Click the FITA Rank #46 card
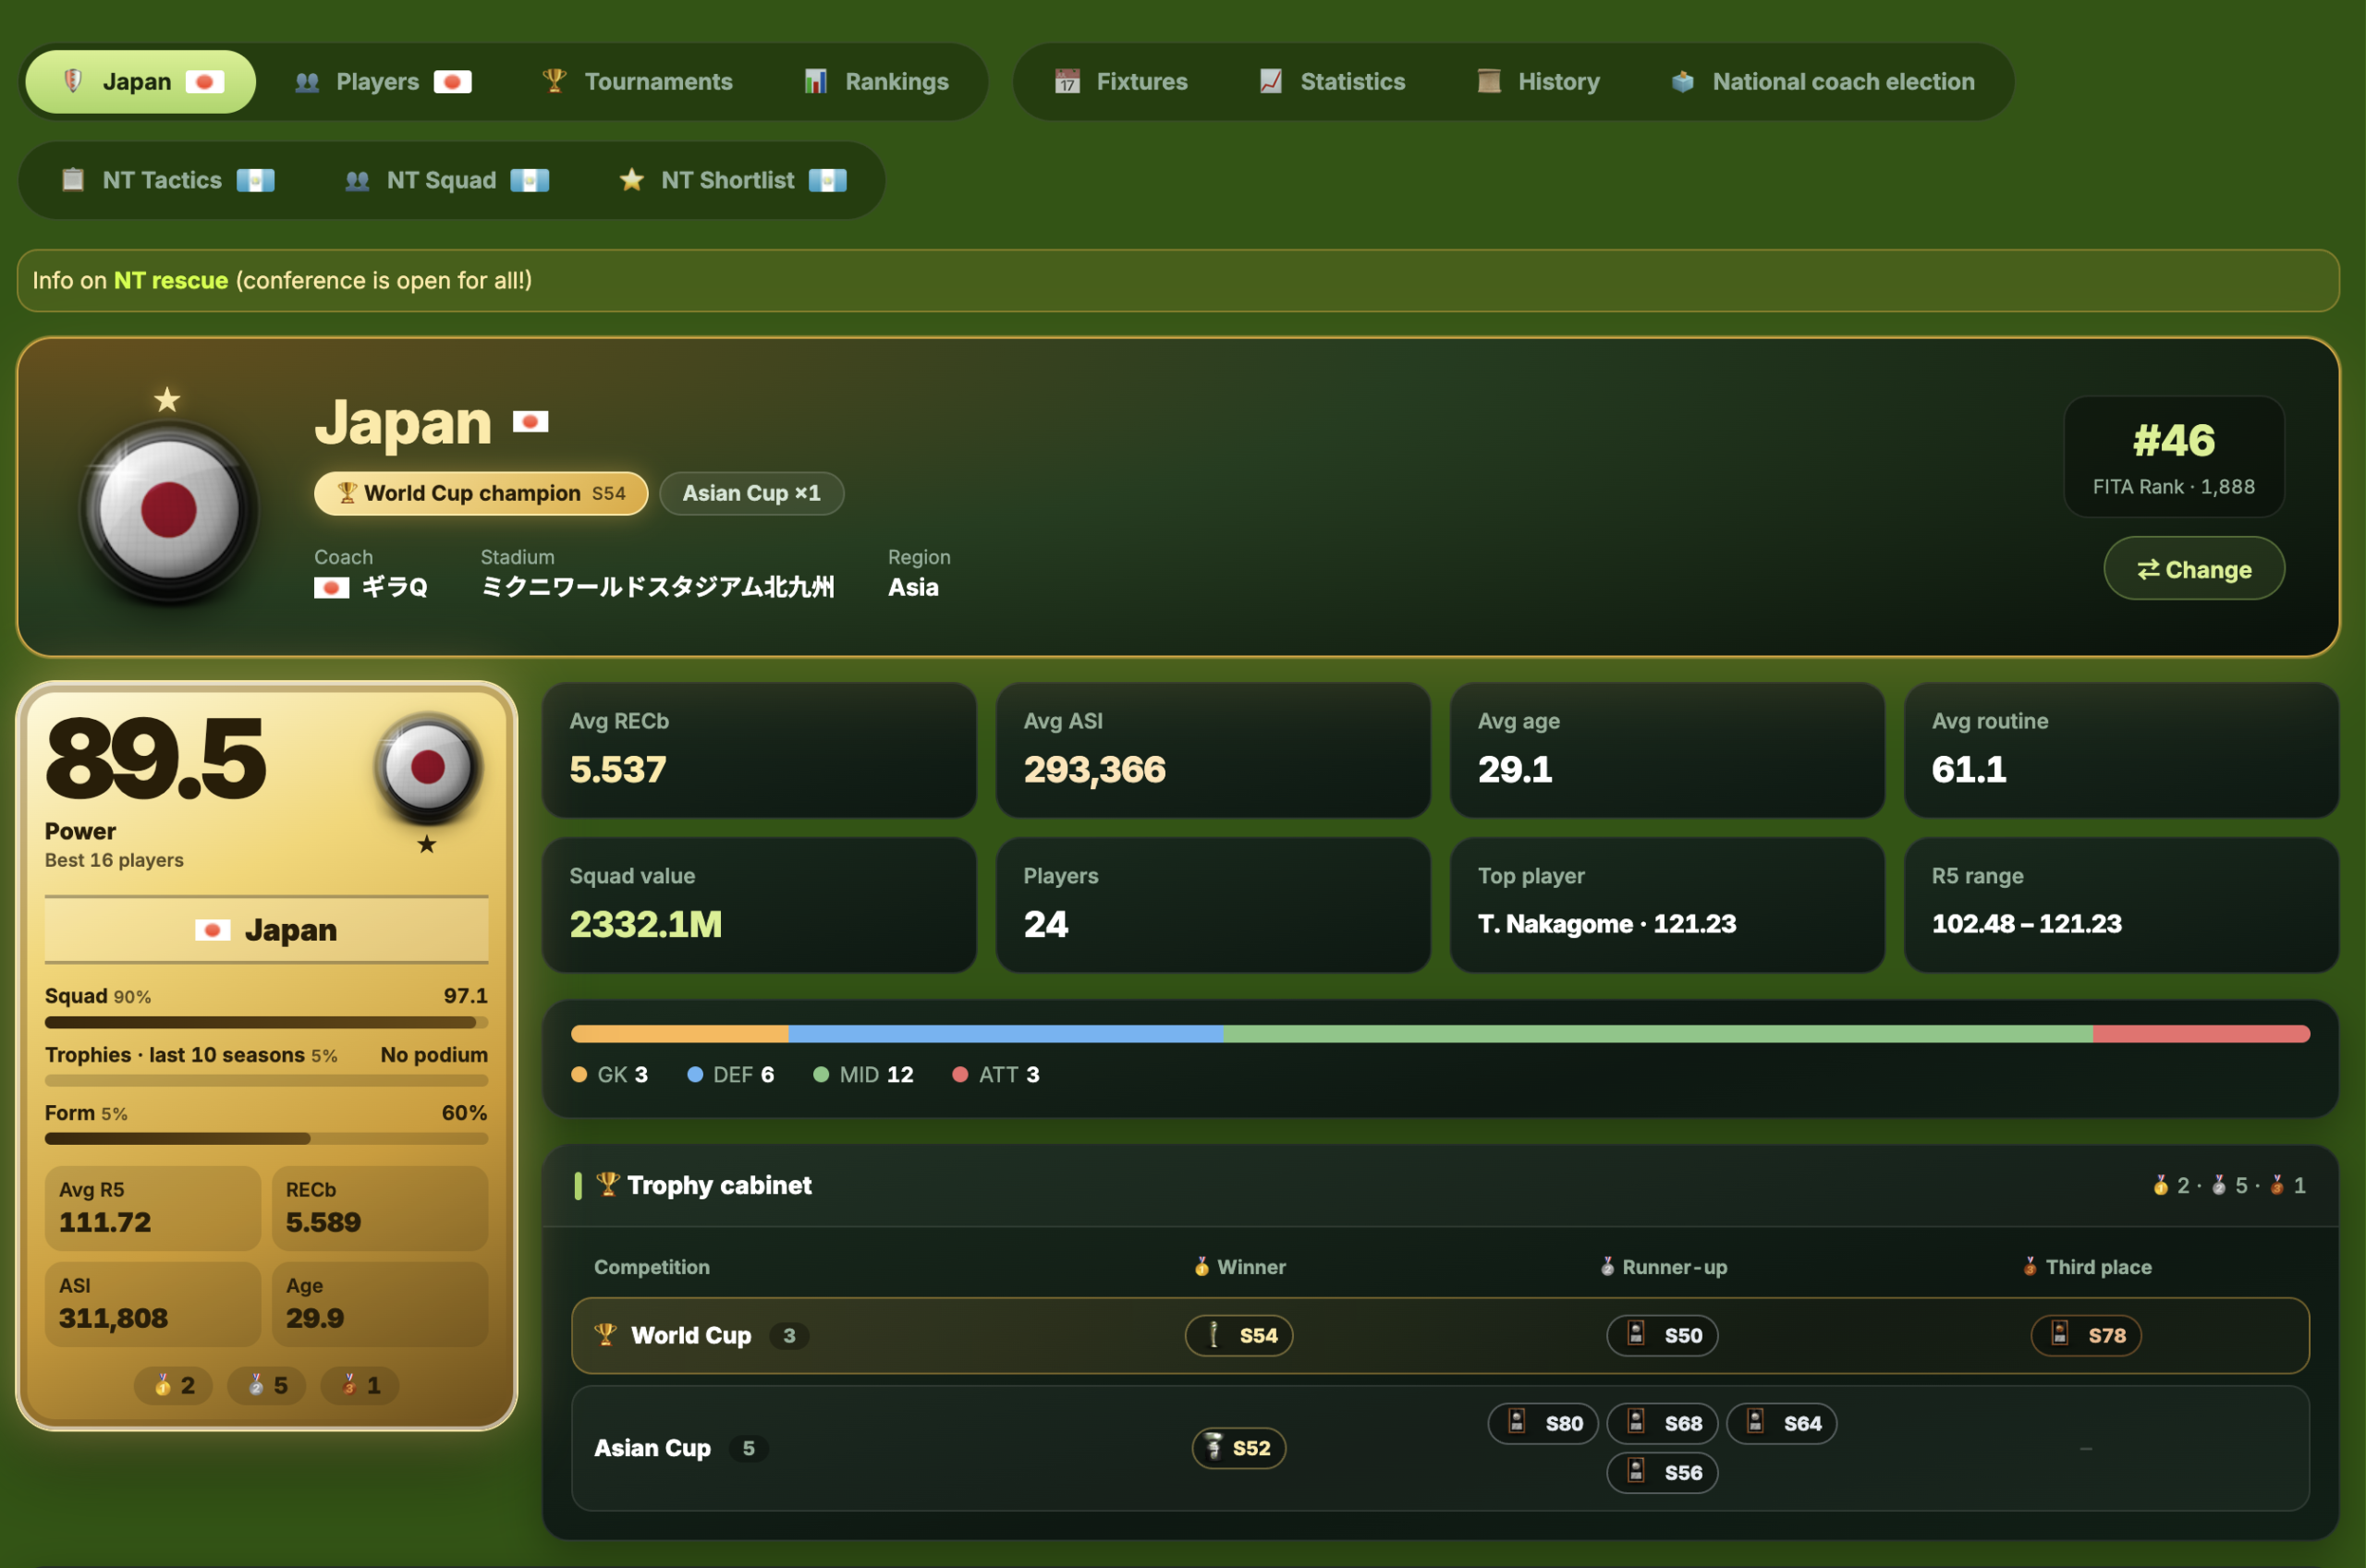This screenshot has height=1568, width=2366. pos(2174,456)
